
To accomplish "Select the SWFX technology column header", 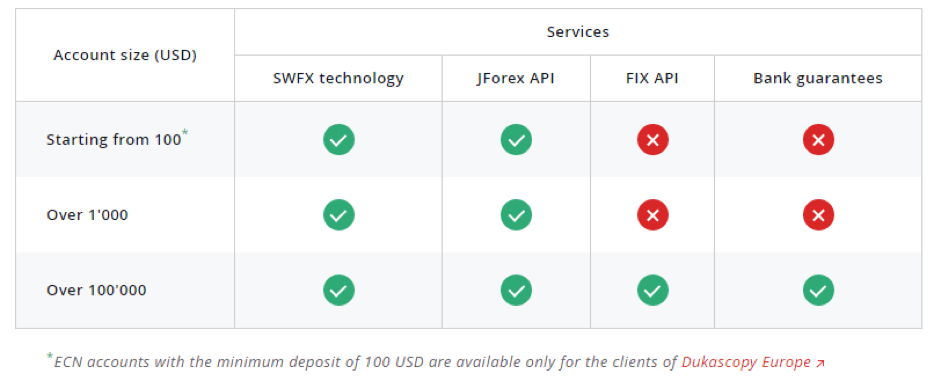I will pyautogui.click(x=338, y=78).
